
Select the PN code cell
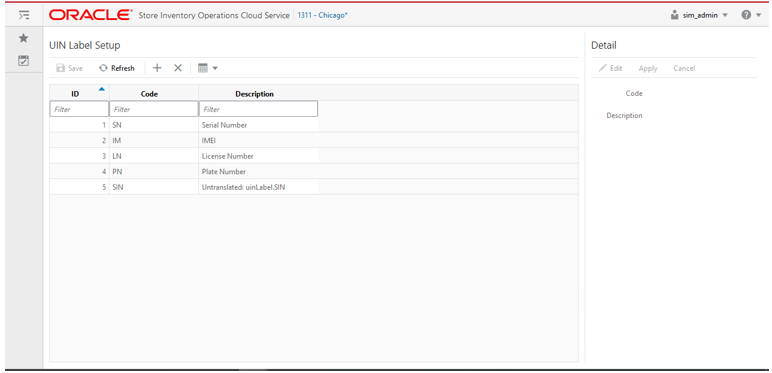point(154,171)
